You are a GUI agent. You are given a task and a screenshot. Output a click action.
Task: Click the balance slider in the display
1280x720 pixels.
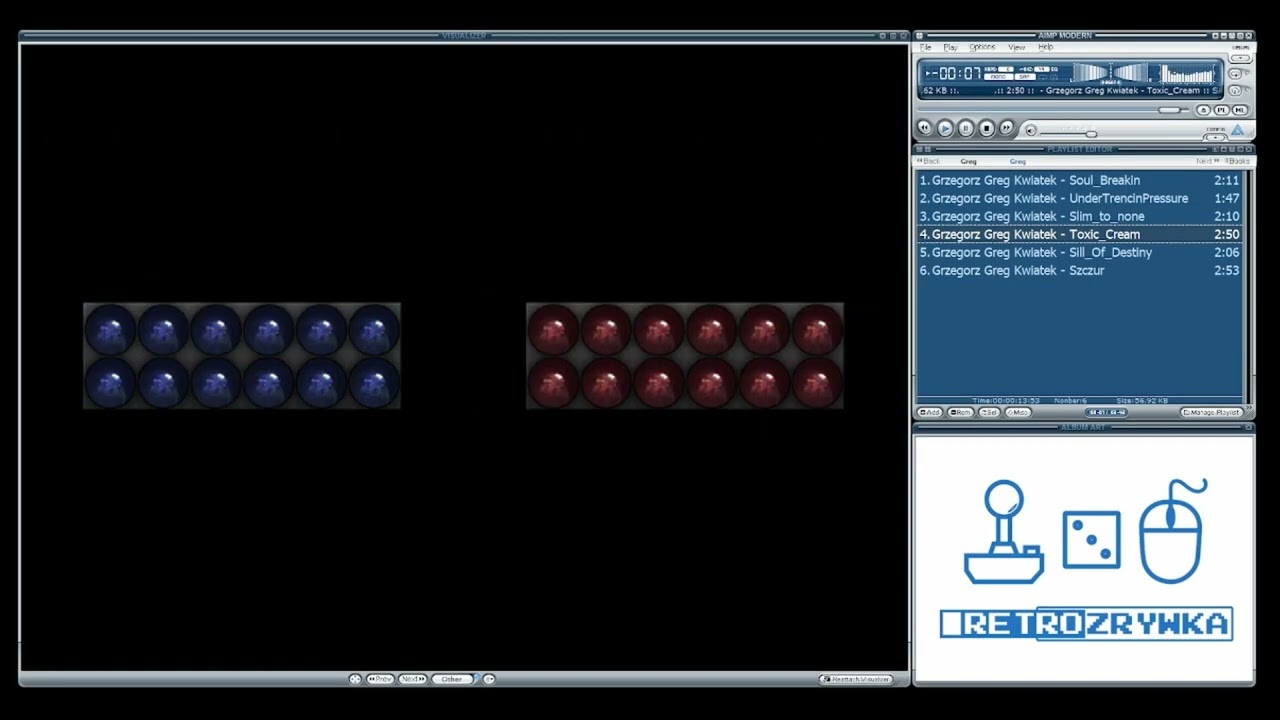[x=1110, y=74]
